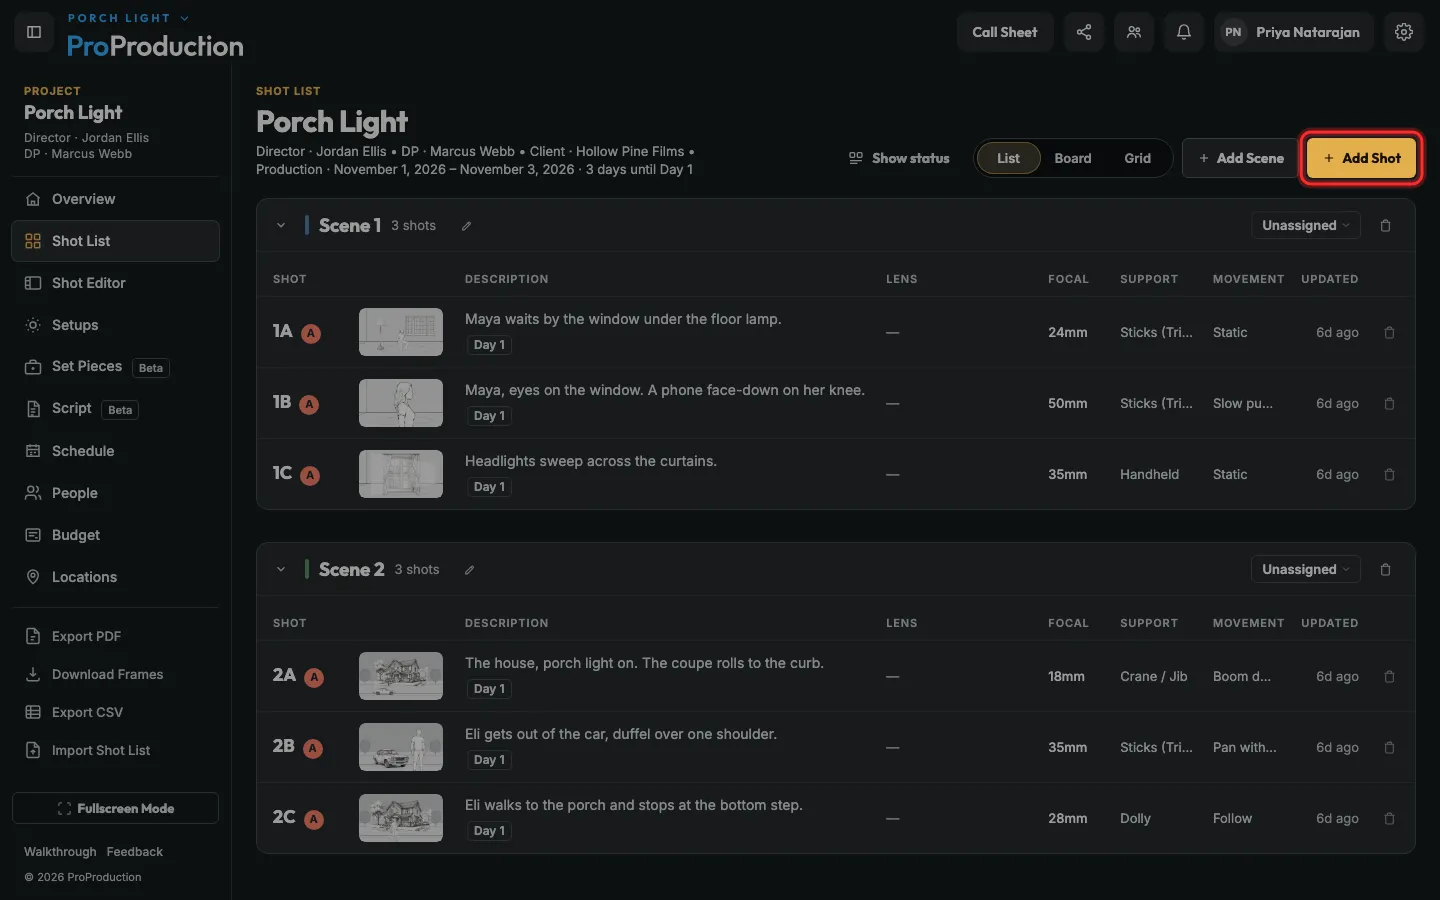Screen dimensions: 1440x900
Task: Click camera A badge on shot 1B
Action: pyautogui.click(x=310, y=405)
